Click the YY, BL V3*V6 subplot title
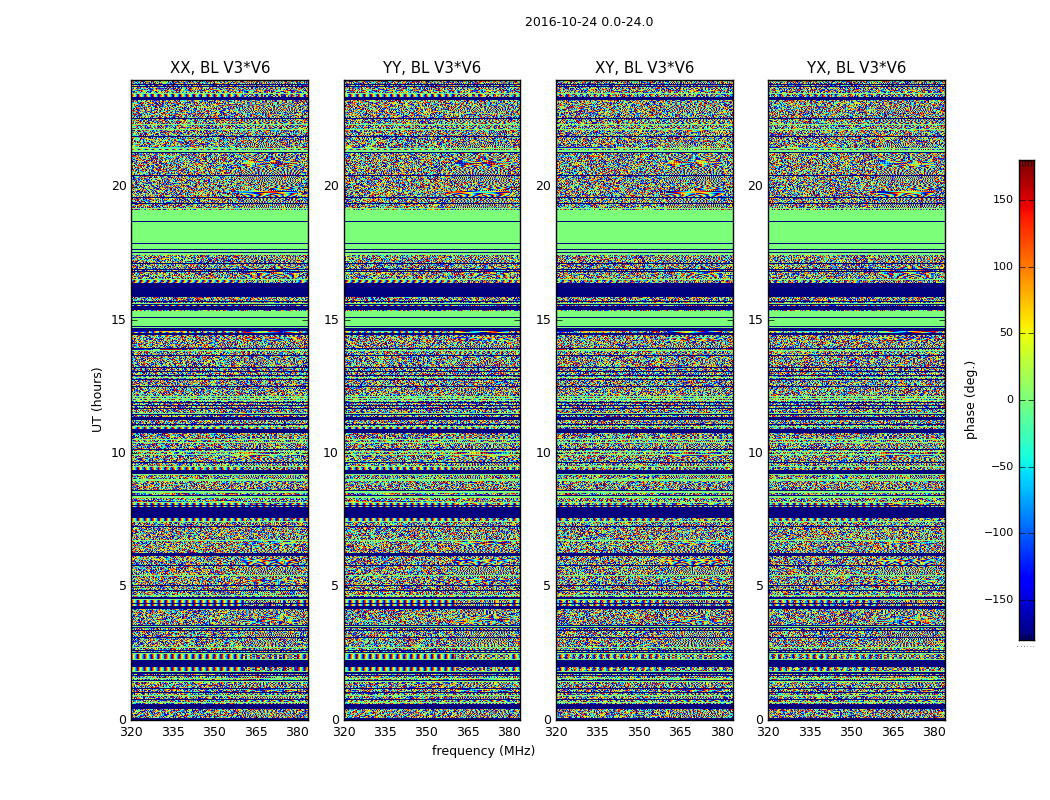1050x800 pixels. (432, 68)
